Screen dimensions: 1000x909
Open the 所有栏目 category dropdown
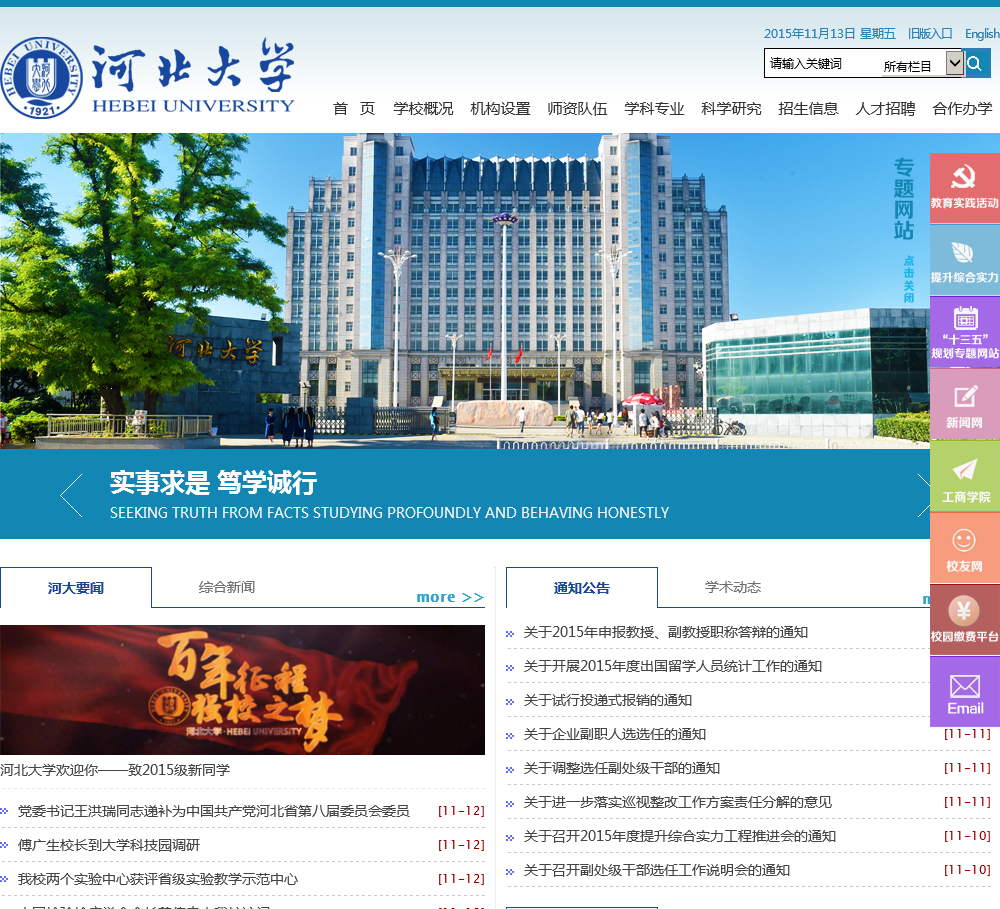pyautogui.click(x=922, y=64)
